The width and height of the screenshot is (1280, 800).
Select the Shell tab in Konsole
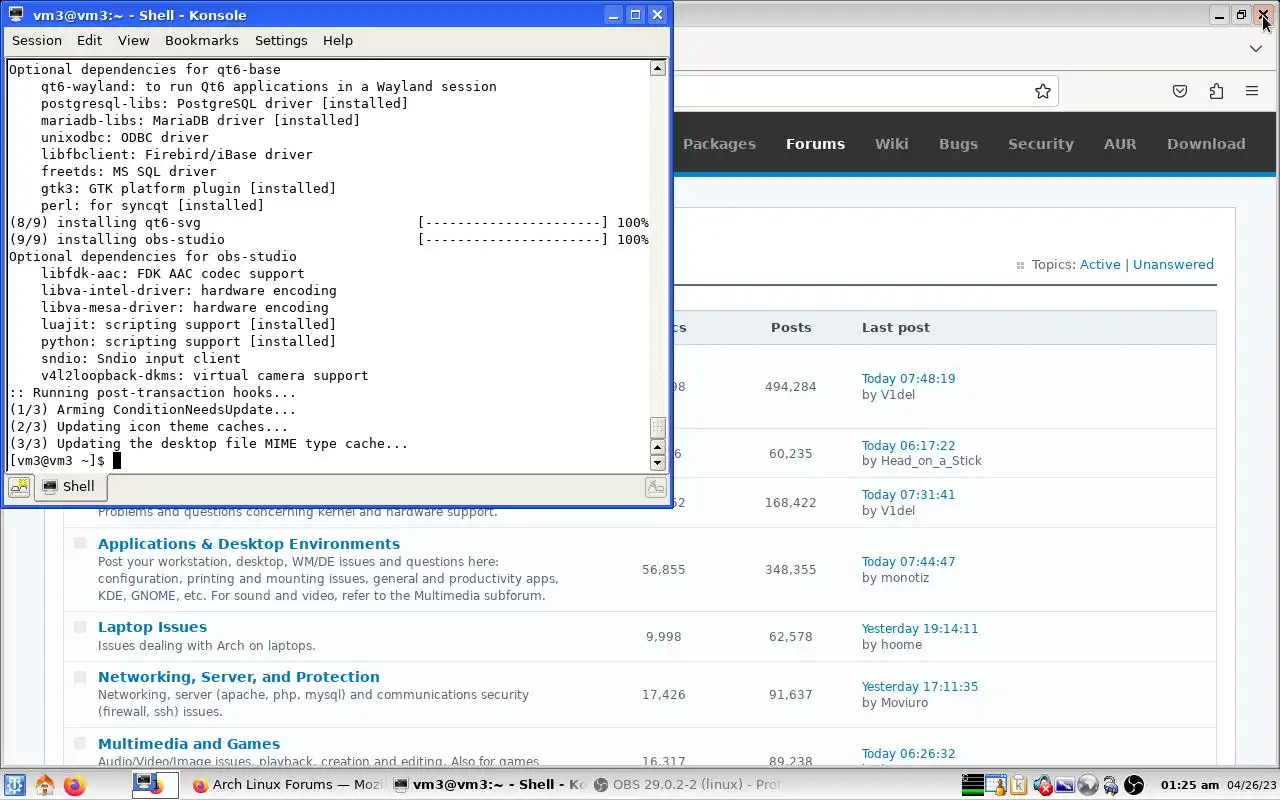70,487
